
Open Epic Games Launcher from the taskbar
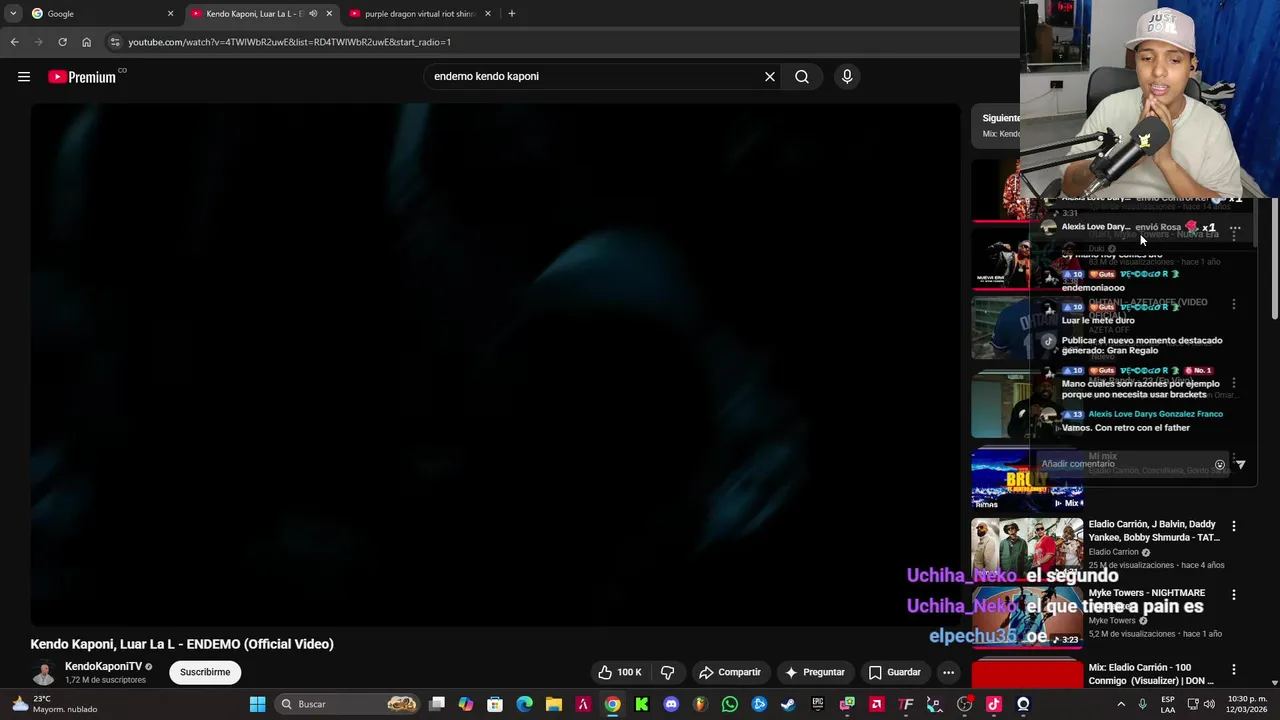818,704
